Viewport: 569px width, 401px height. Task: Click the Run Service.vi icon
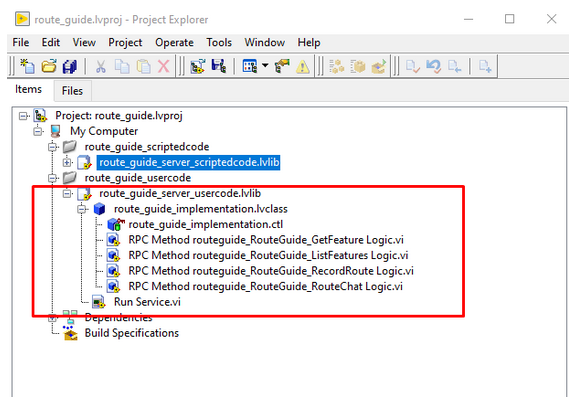[98, 302]
